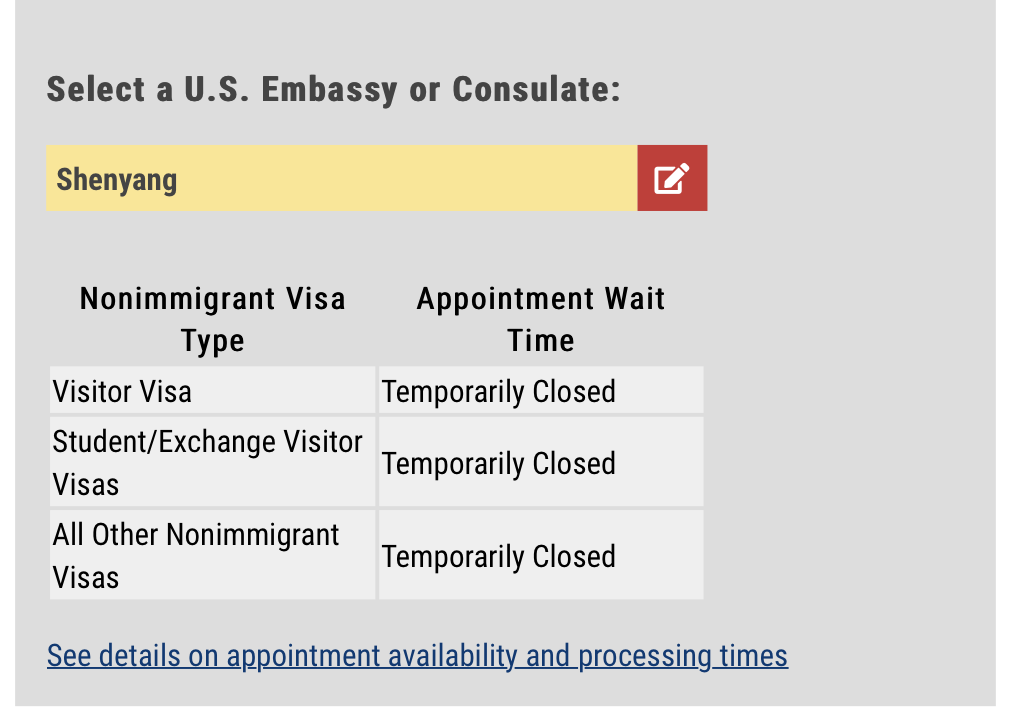This screenshot has height=720, width=1010.
Task: Select the All Other Nonimmigrant Visas label
Action: tap(196, 555)
